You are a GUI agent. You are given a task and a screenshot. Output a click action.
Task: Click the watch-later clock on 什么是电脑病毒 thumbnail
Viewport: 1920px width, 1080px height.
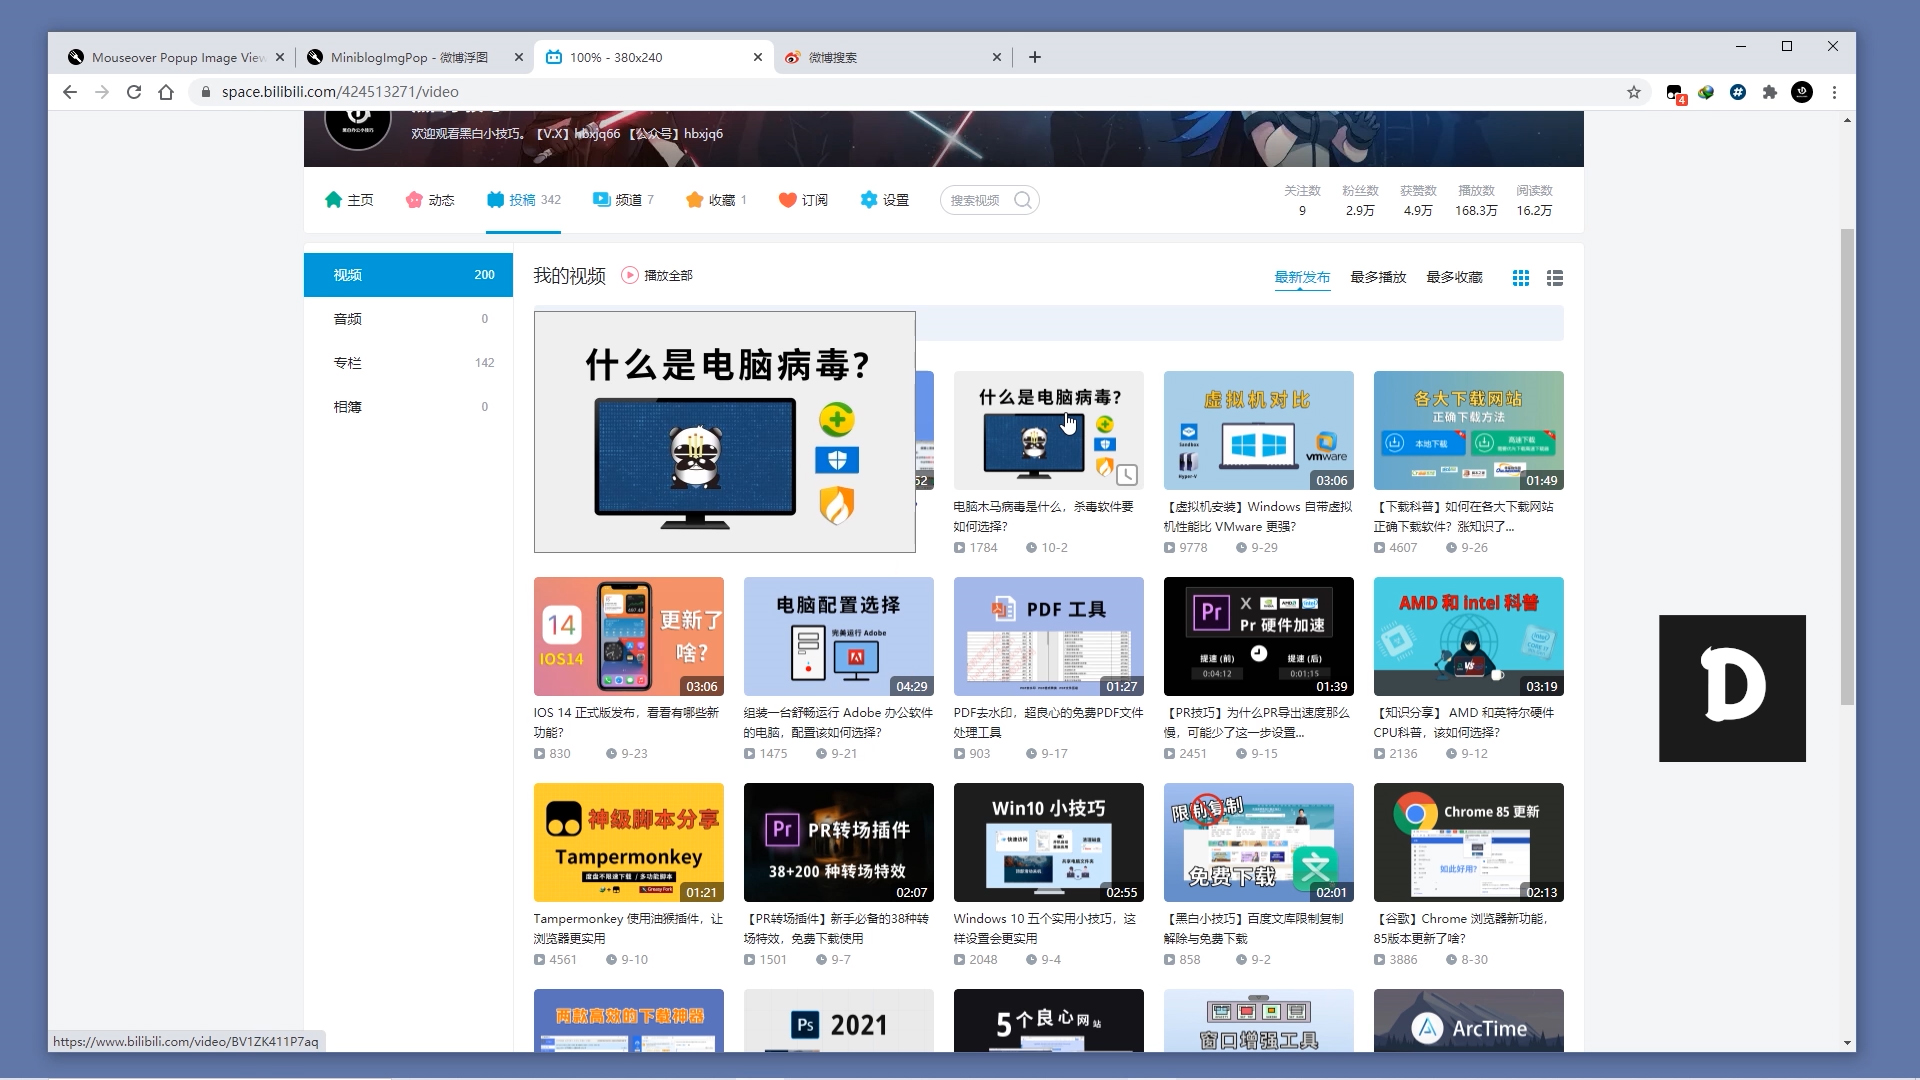[x=1127, y=474]
